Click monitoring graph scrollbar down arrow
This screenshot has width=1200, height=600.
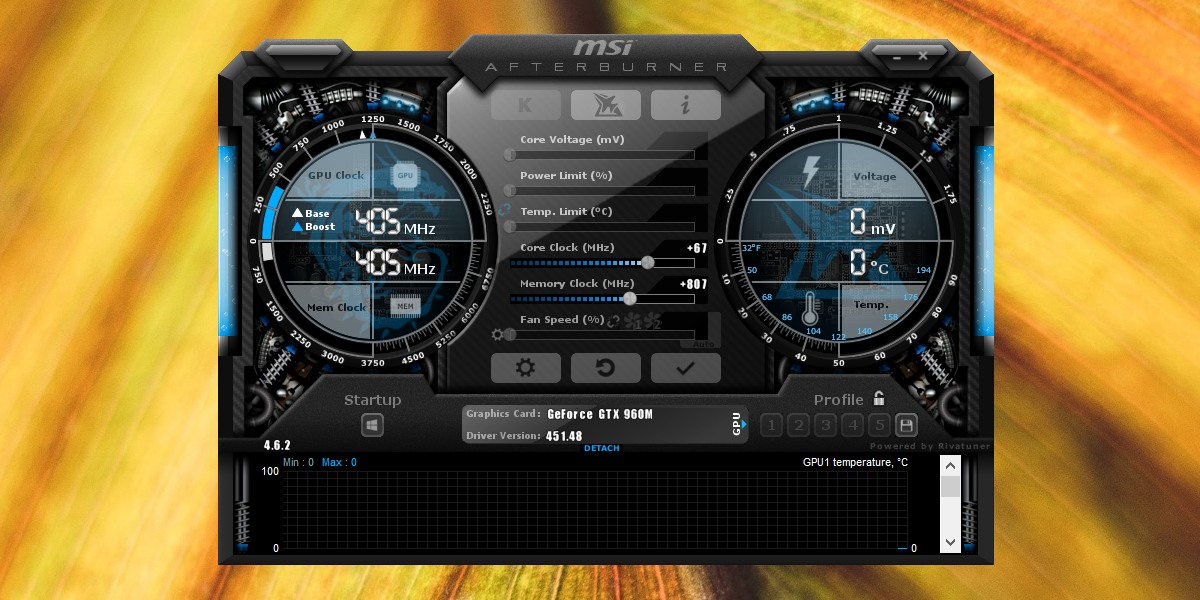[x=950, y=541]
